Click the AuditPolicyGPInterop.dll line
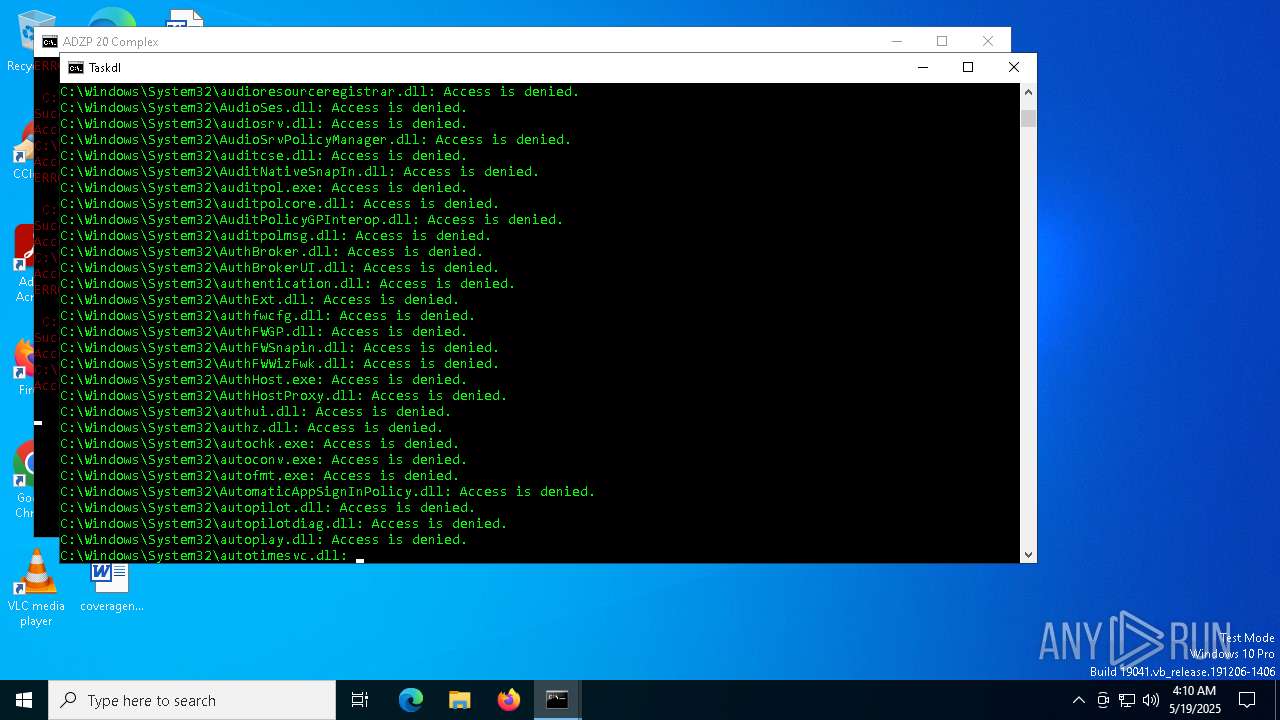The height and width of the screenshot is (720, 1280). (x=312, y=219)
